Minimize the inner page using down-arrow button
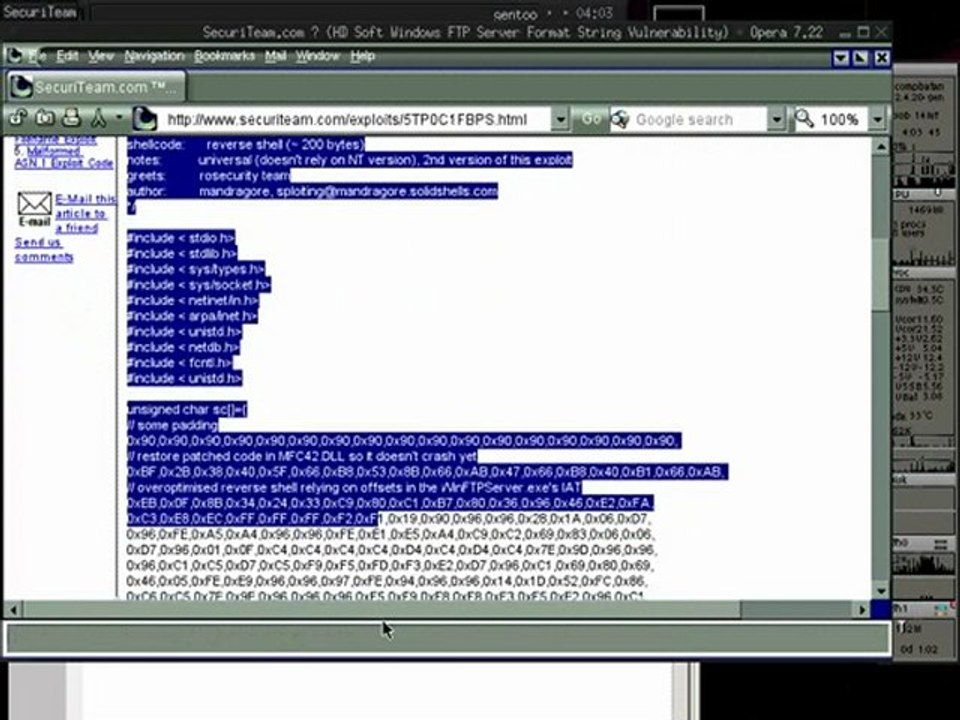This screenshot has height=720, width=960. (841, 57)
